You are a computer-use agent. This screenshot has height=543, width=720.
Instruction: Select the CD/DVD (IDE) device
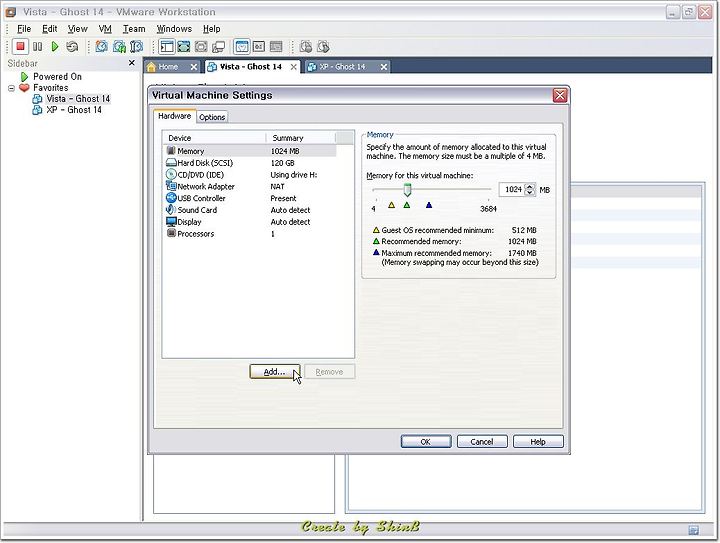[251, 175]
